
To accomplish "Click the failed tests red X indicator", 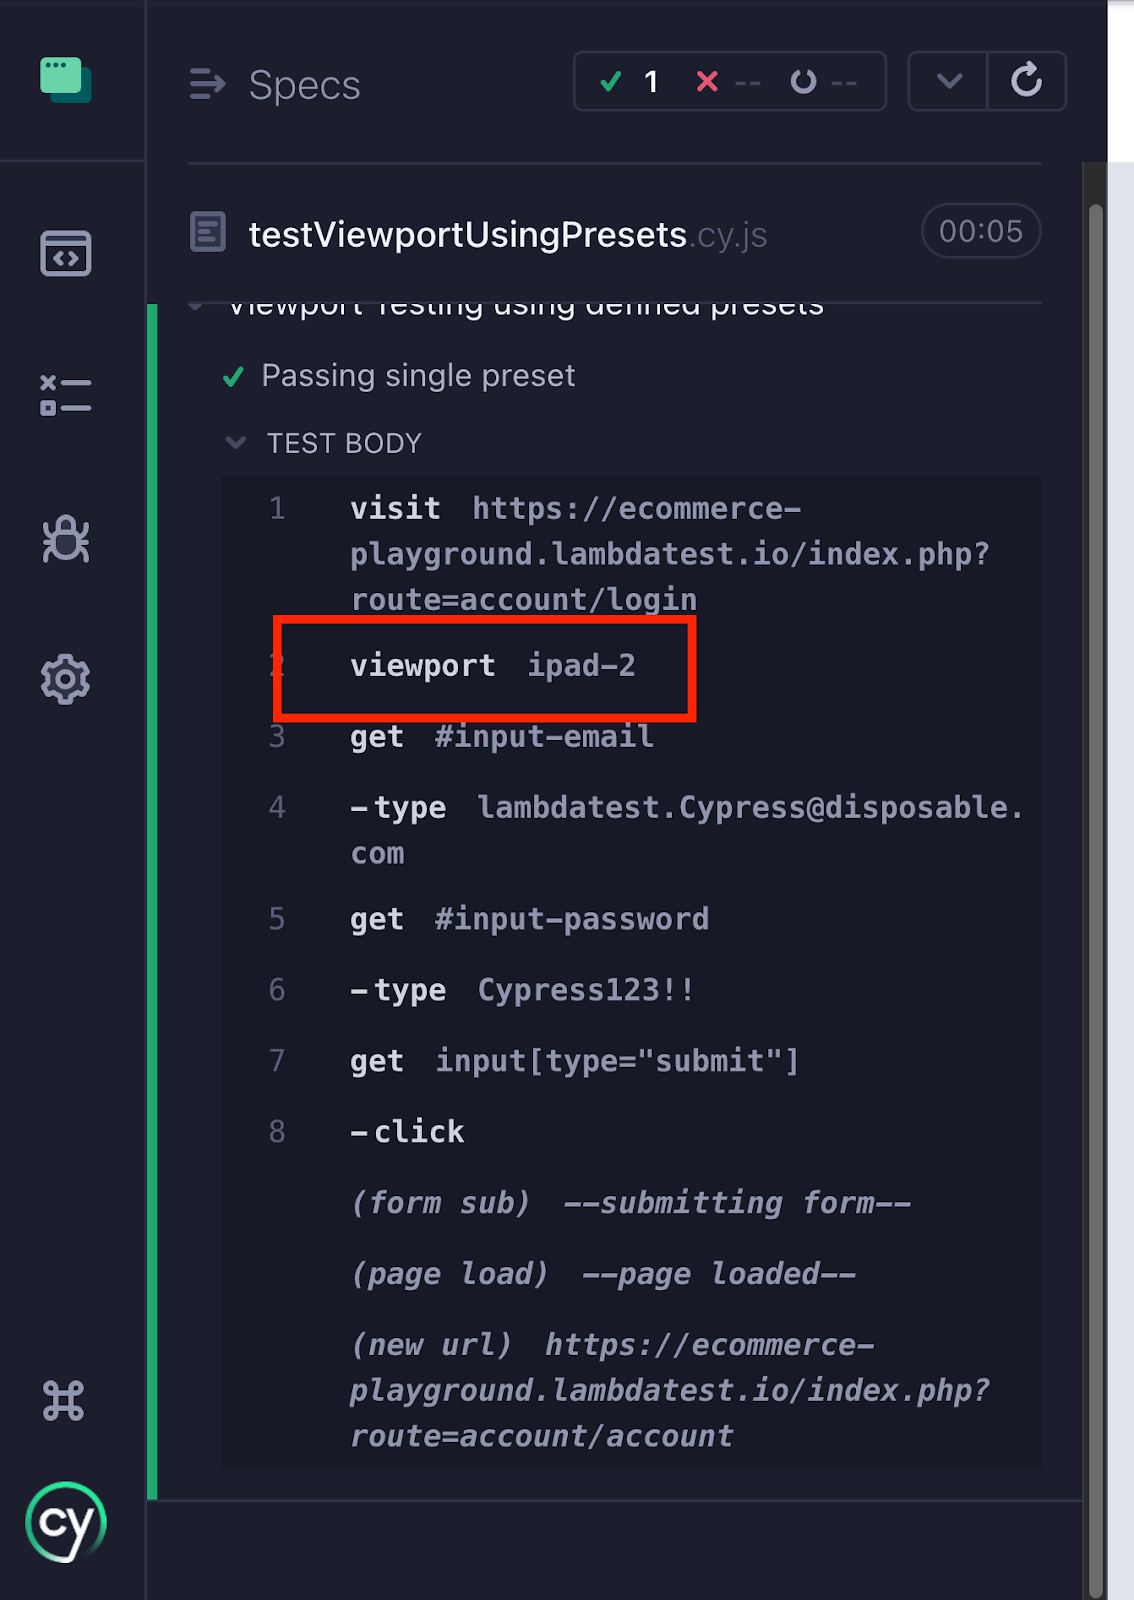I will click(728, 81).
